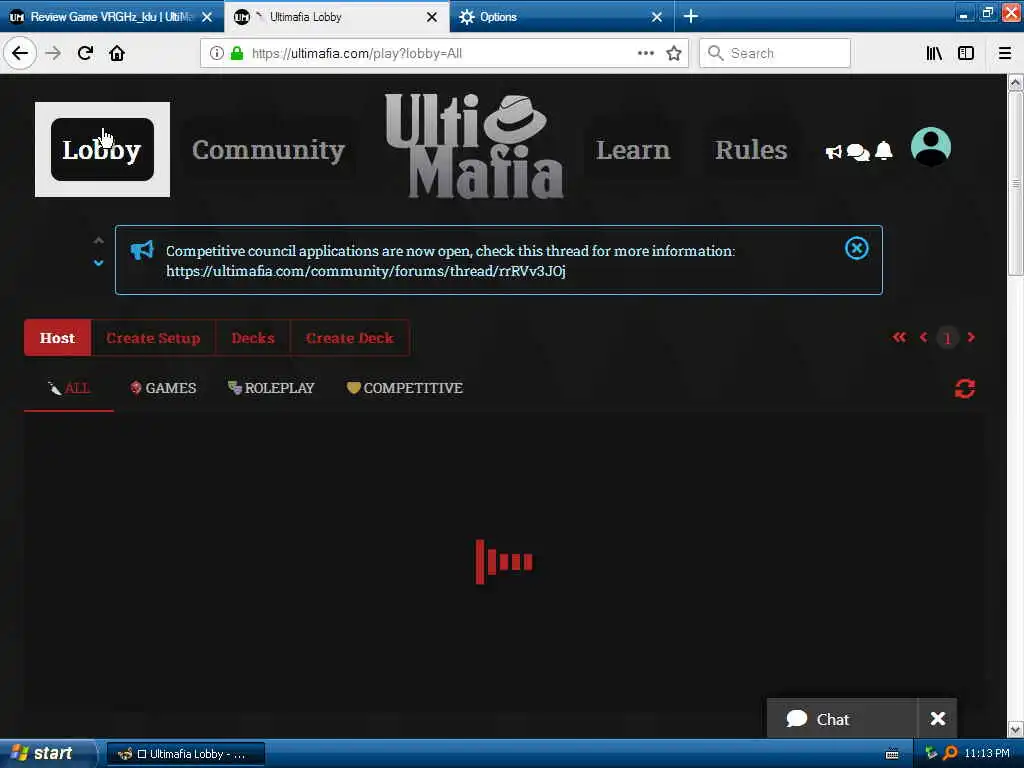Viewport: 1024px width, 768px height.
Task: Open the Learn navigation item
Action: pyautogui.click(x=633, y=150)
